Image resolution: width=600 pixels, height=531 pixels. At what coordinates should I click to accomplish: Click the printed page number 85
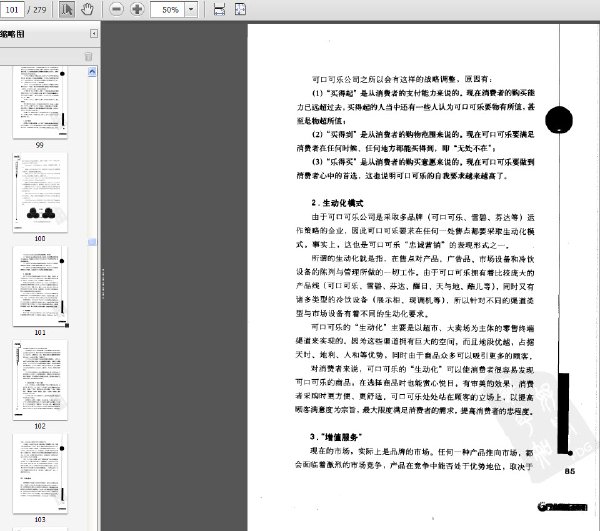pos(569,471)
